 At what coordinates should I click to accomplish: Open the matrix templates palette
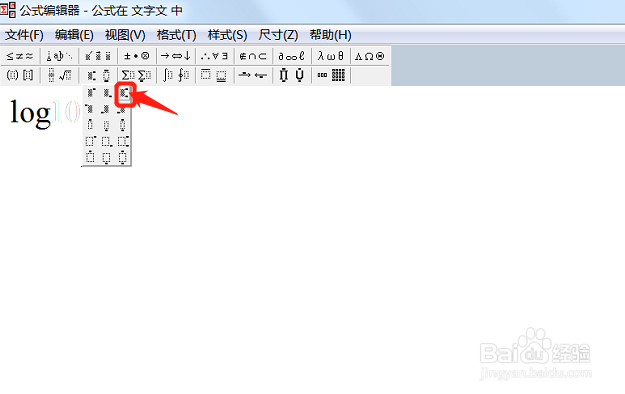click(330, 75)
